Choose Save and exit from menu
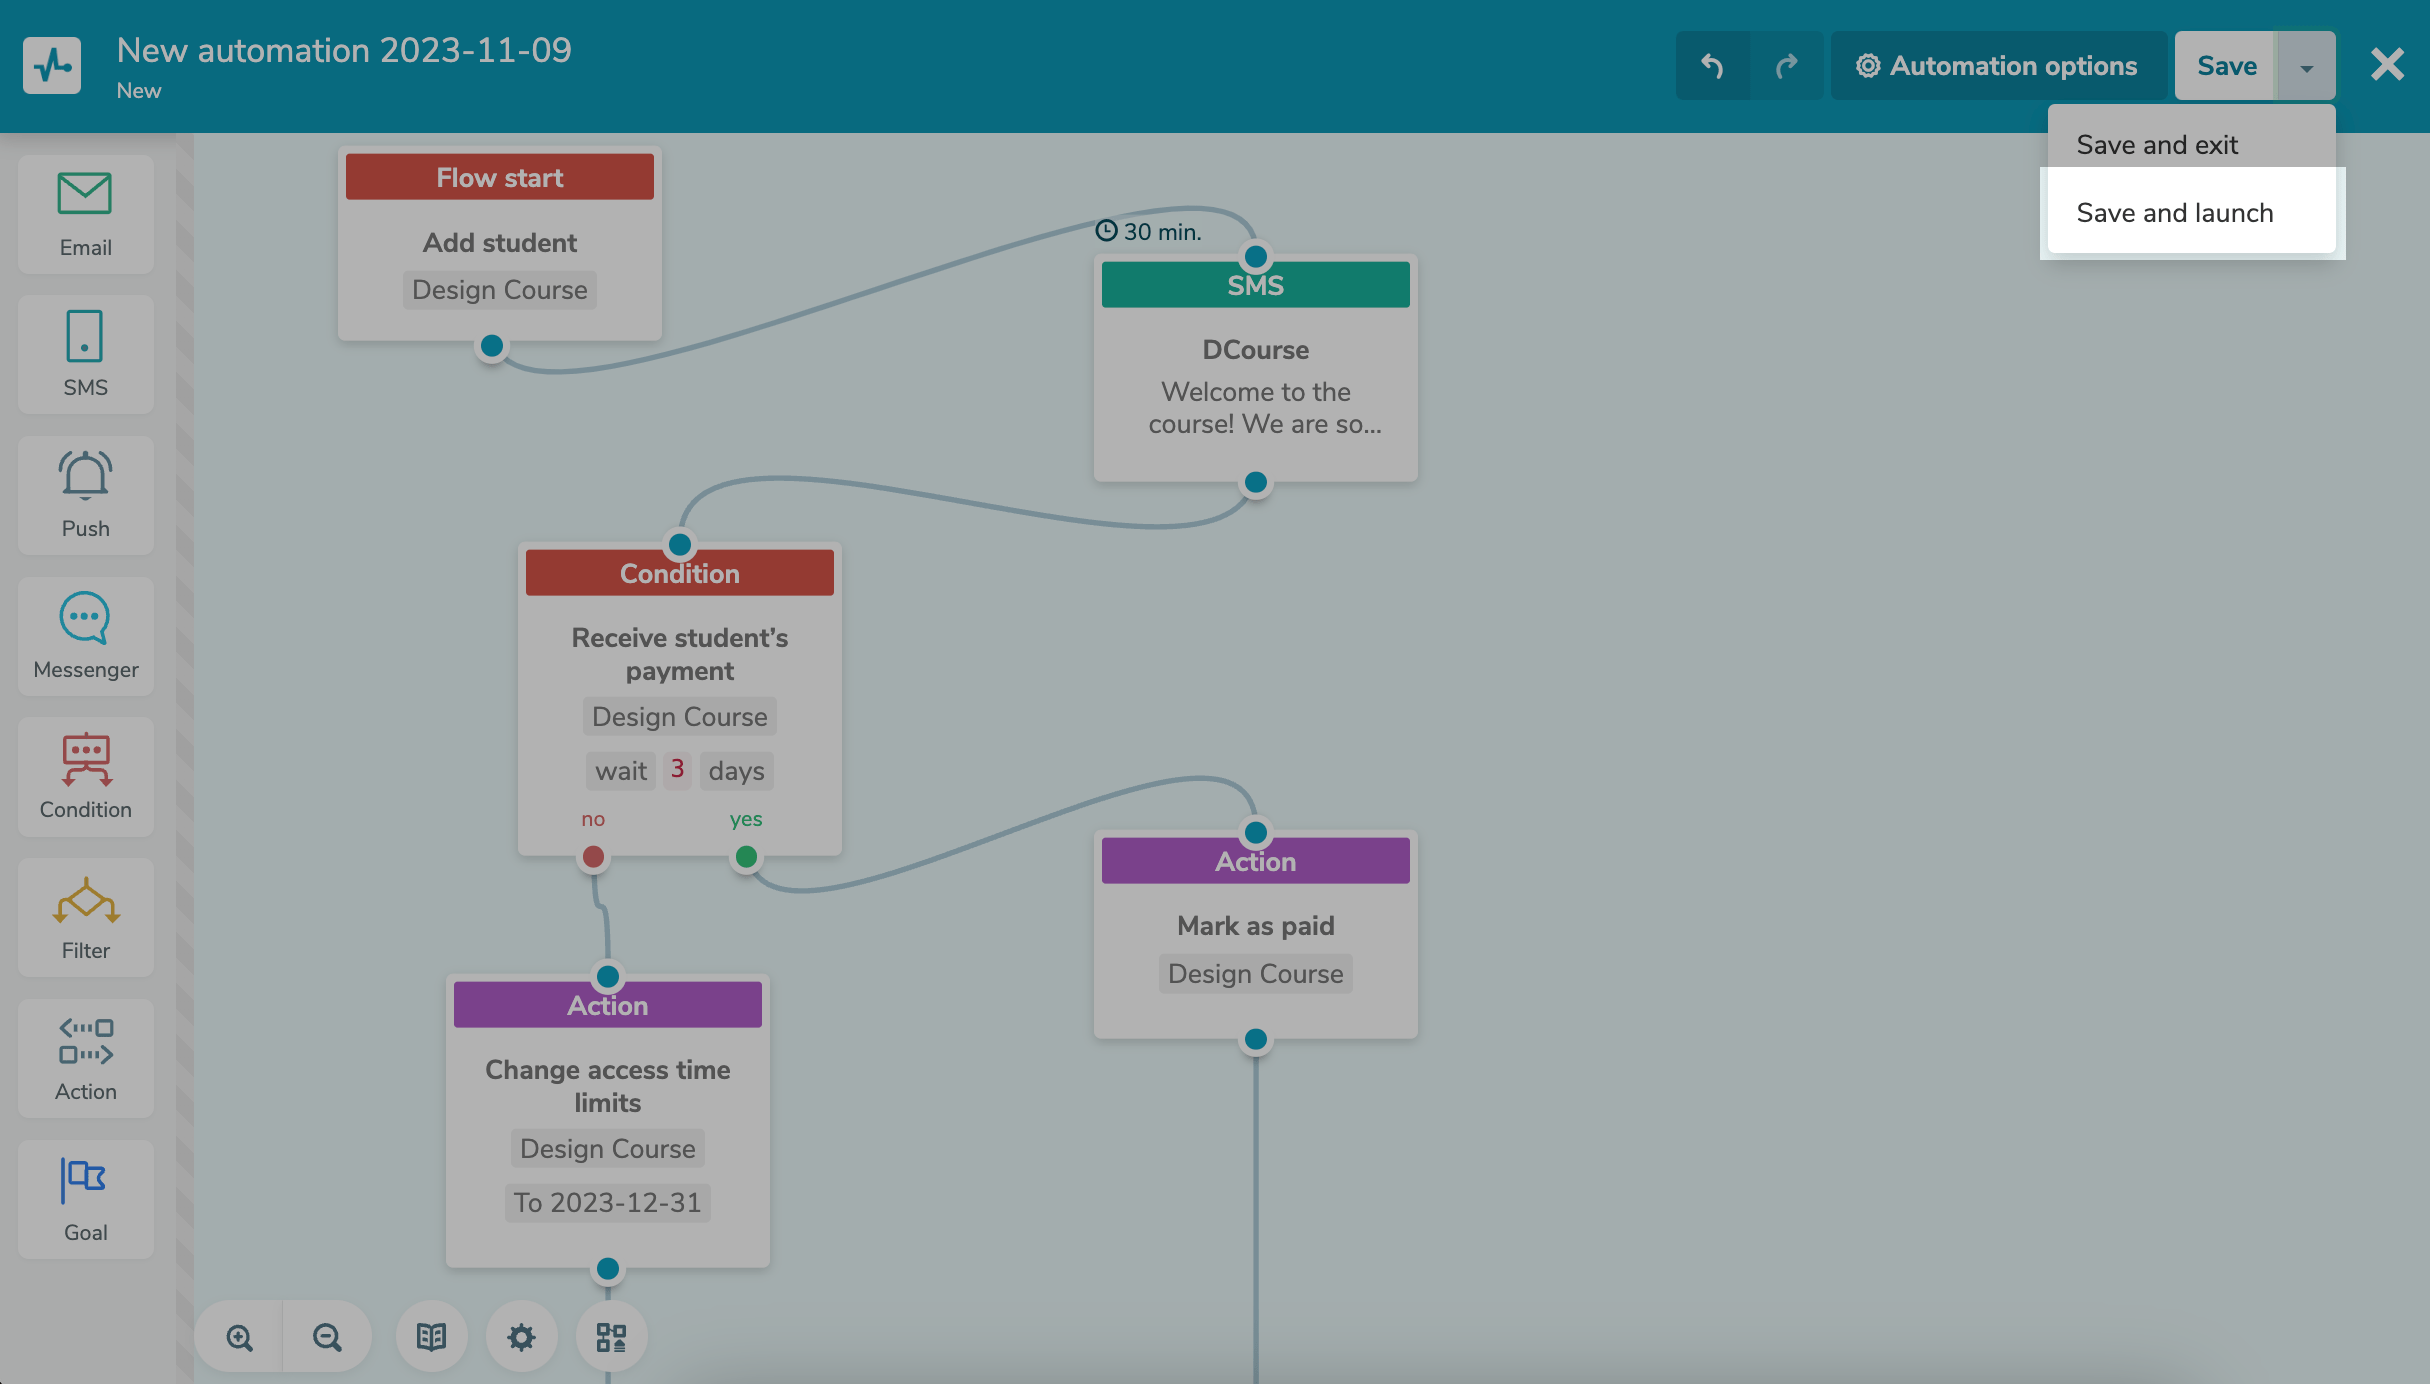This screenshot has height=1384, width=2430. click(x=2156, y=145)
